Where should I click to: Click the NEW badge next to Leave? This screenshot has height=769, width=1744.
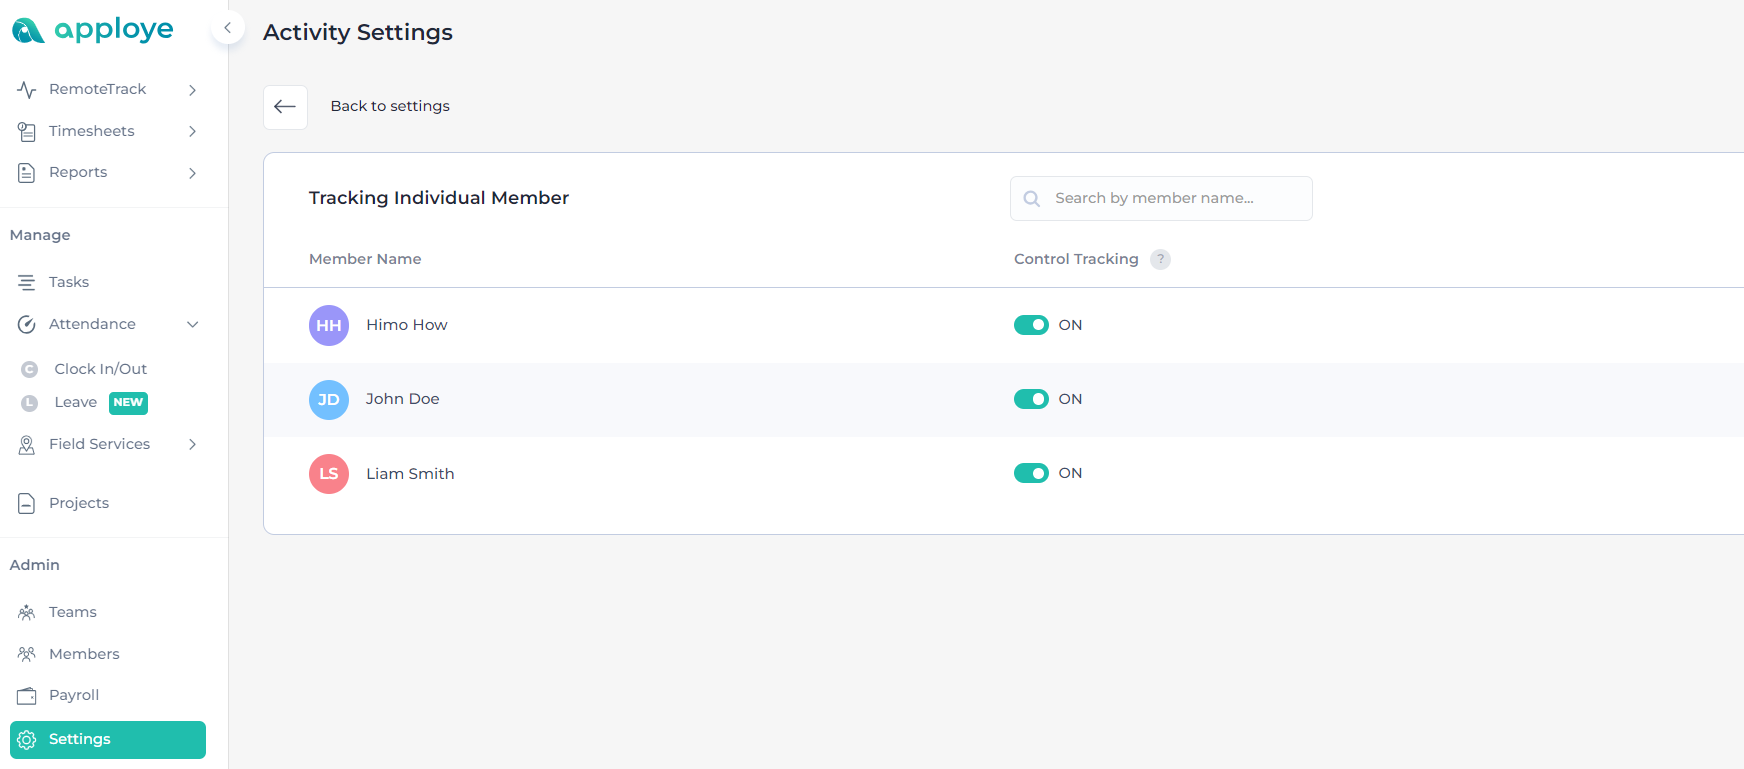(128, 403)
